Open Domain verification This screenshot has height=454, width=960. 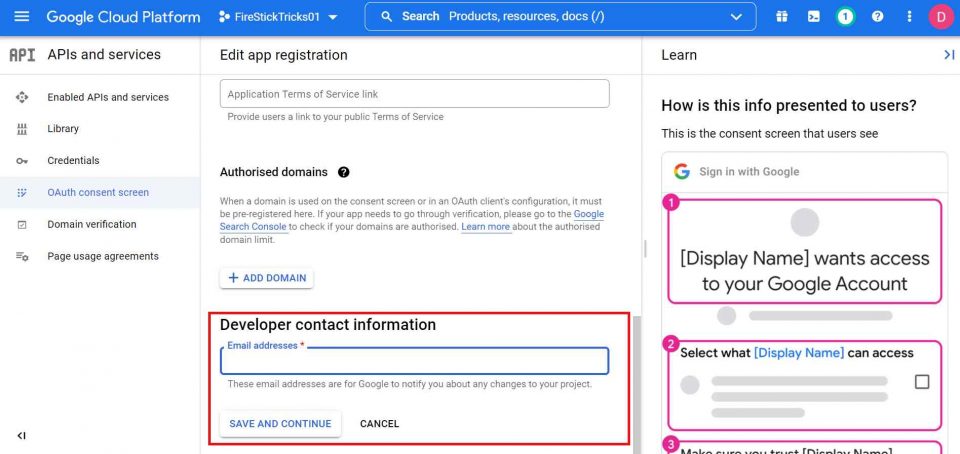[92, 224]
